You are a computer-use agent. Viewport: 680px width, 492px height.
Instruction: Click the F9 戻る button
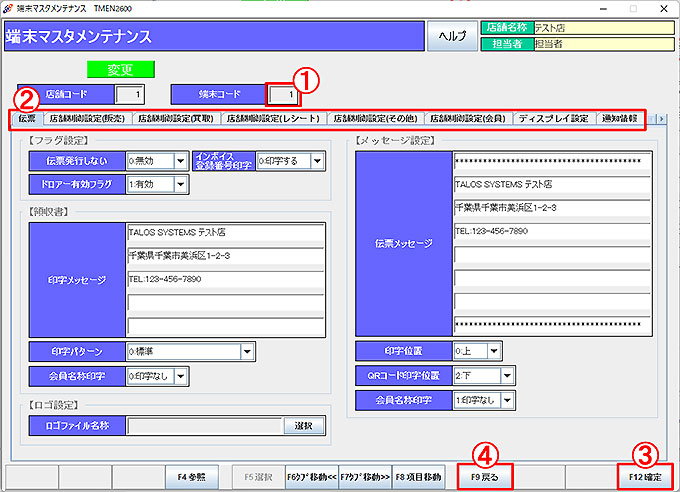pyautogui.click(x=484, y=477)
